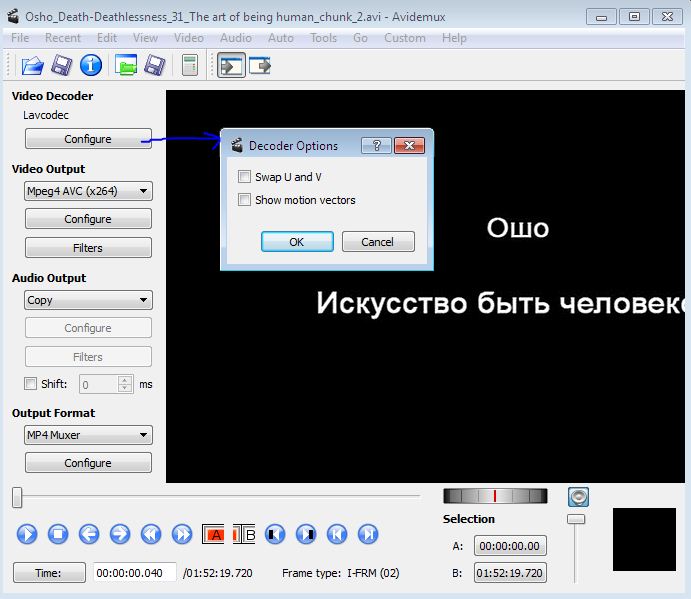Screen dimensions: 691x599
Task: Open the Video Output codec dropdown
Action: click(88, 191)
